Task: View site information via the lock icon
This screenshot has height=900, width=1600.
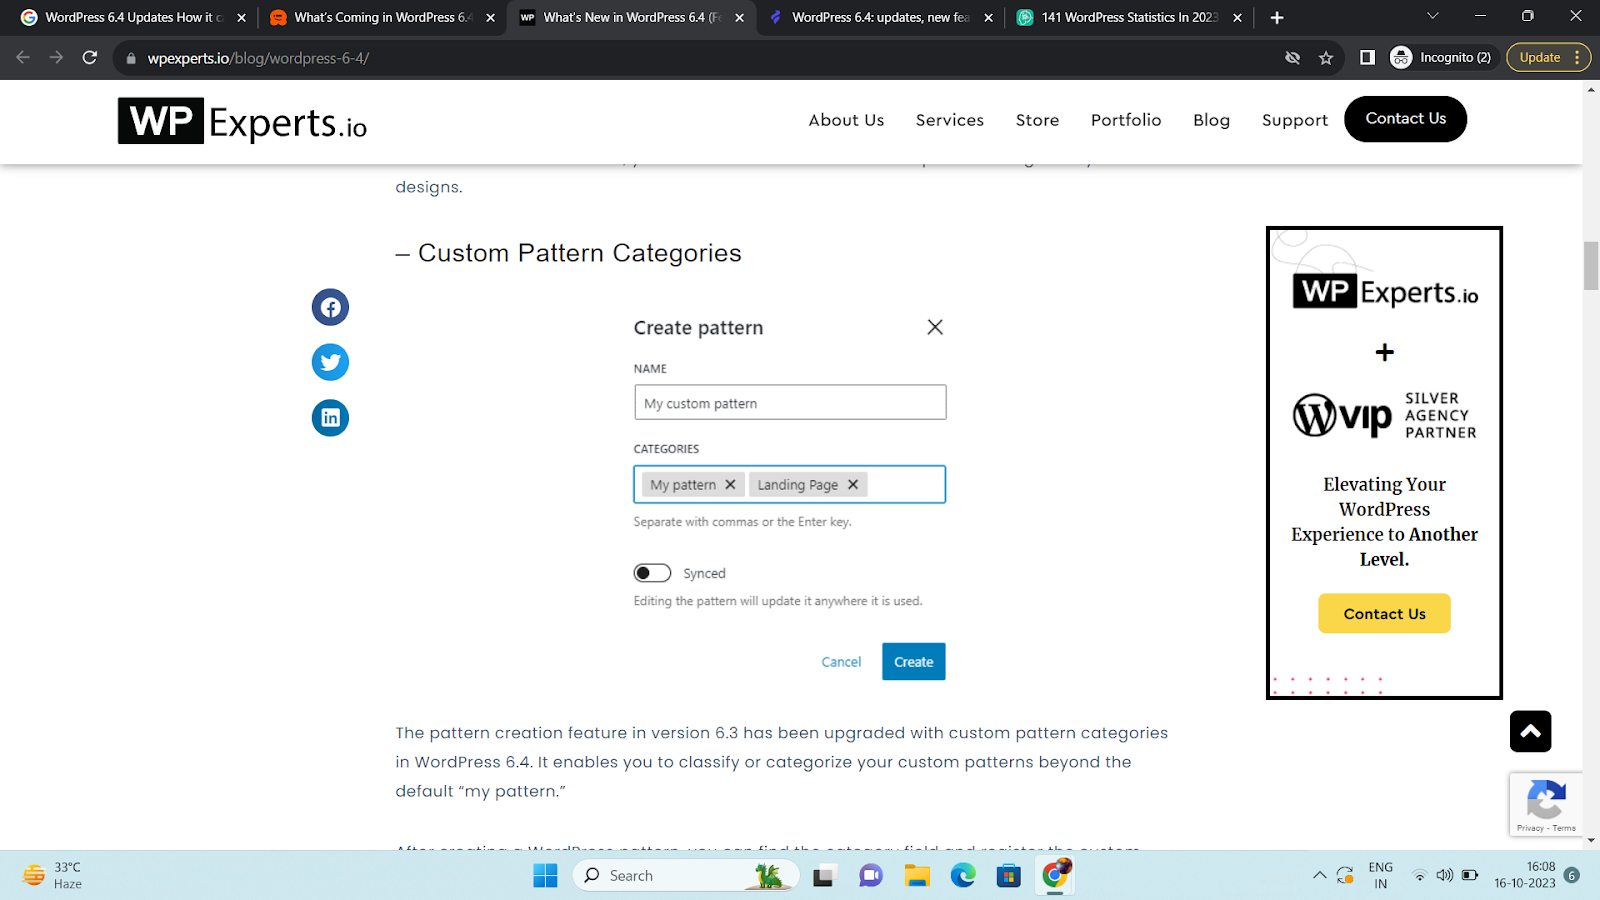Action: tap(131, 58)
